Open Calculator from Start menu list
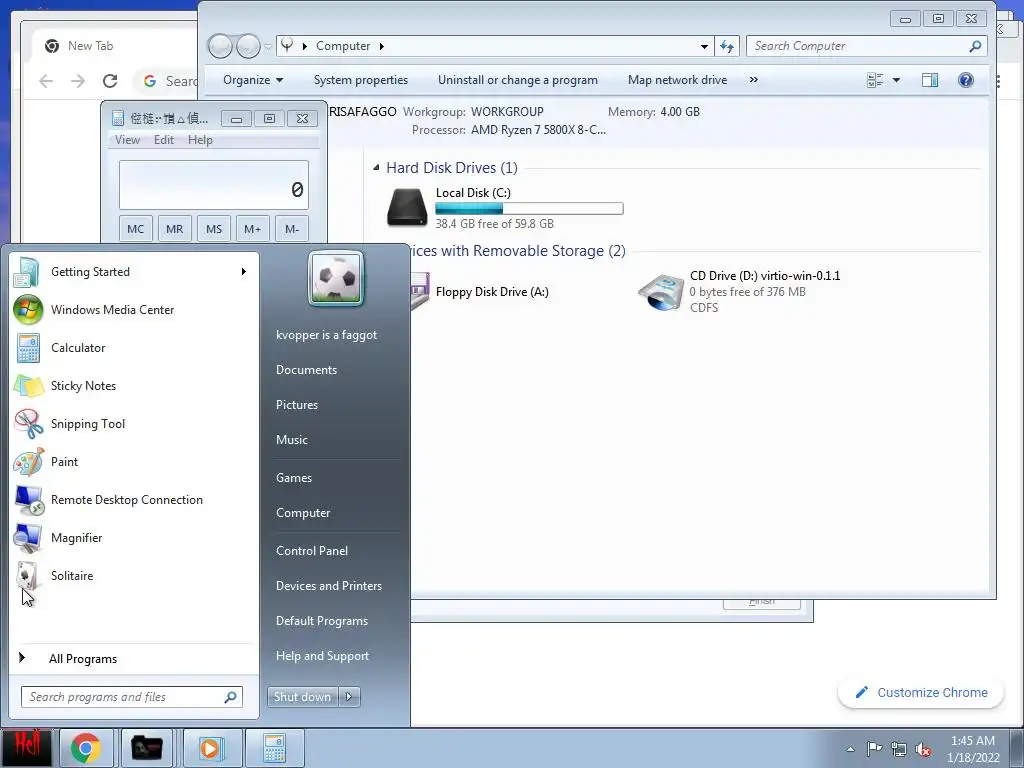 [x=135, y=347]
